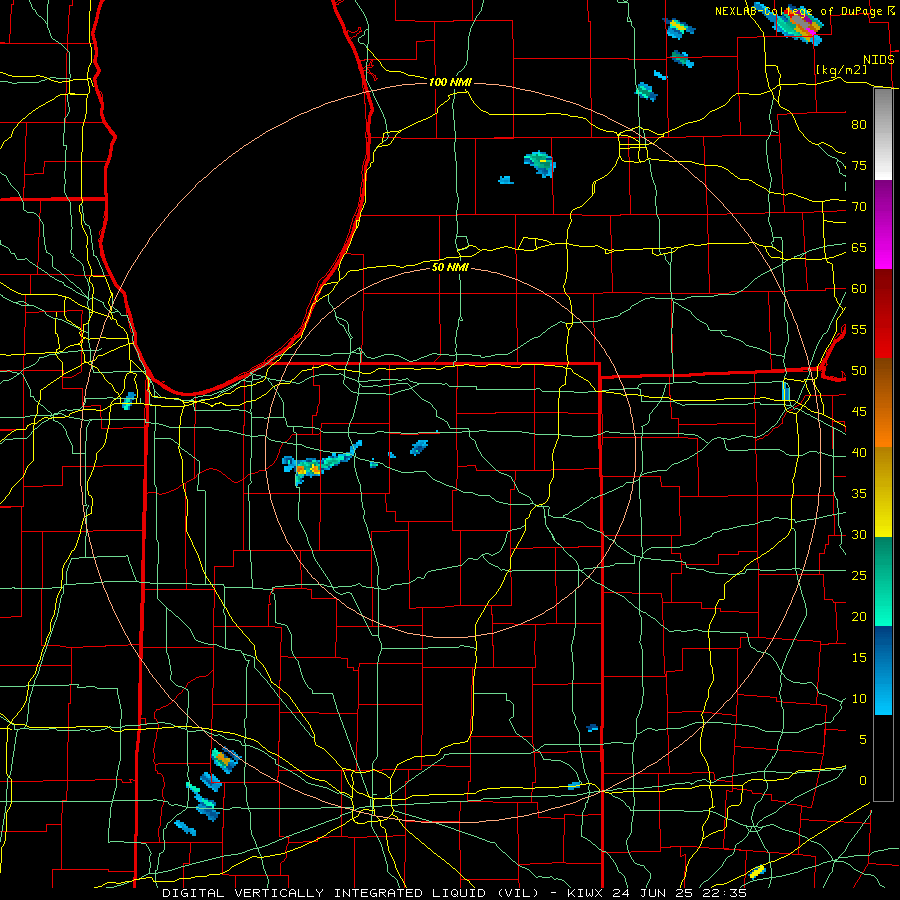The width and height of the screenshot is (900, 900).
Task: Click the NEXLAB-College of DuPage label
Action: (800, 11)
